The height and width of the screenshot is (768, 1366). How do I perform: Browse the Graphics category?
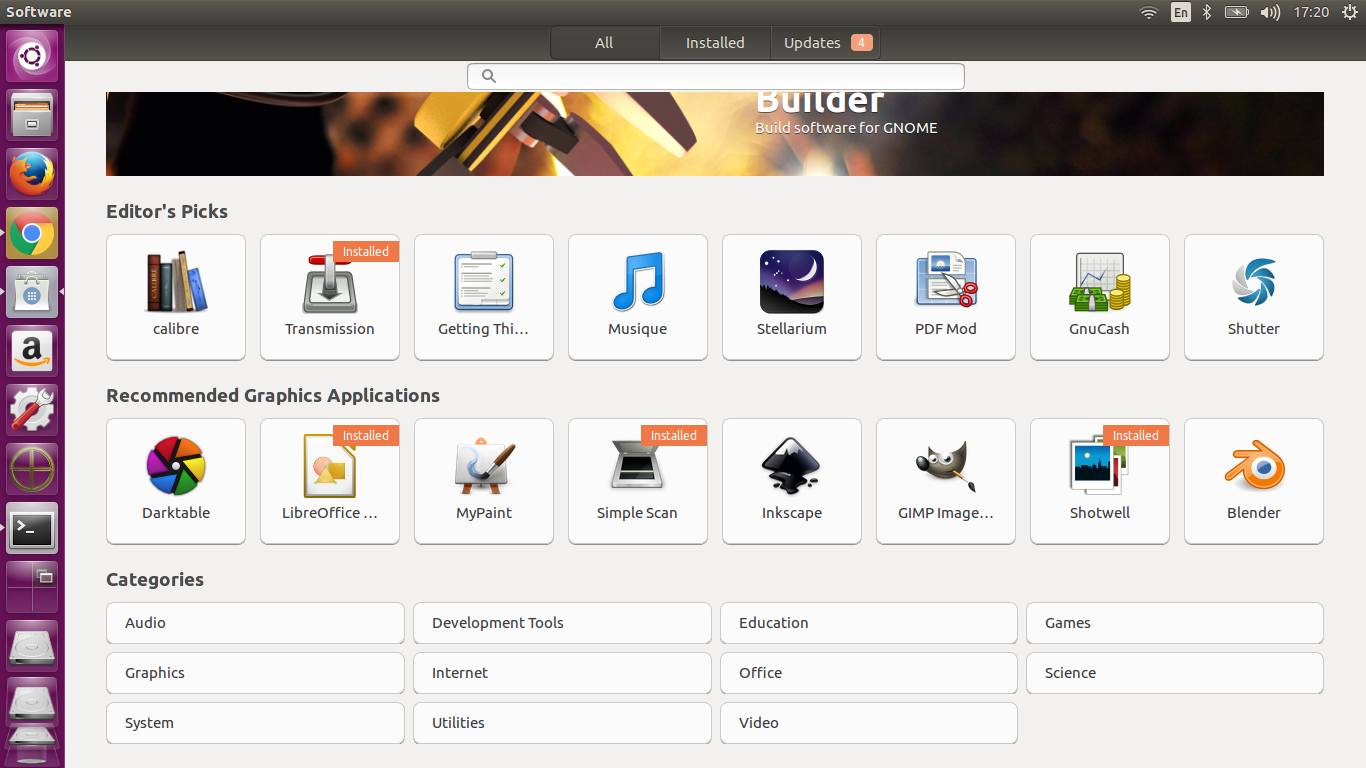(255, 673)
